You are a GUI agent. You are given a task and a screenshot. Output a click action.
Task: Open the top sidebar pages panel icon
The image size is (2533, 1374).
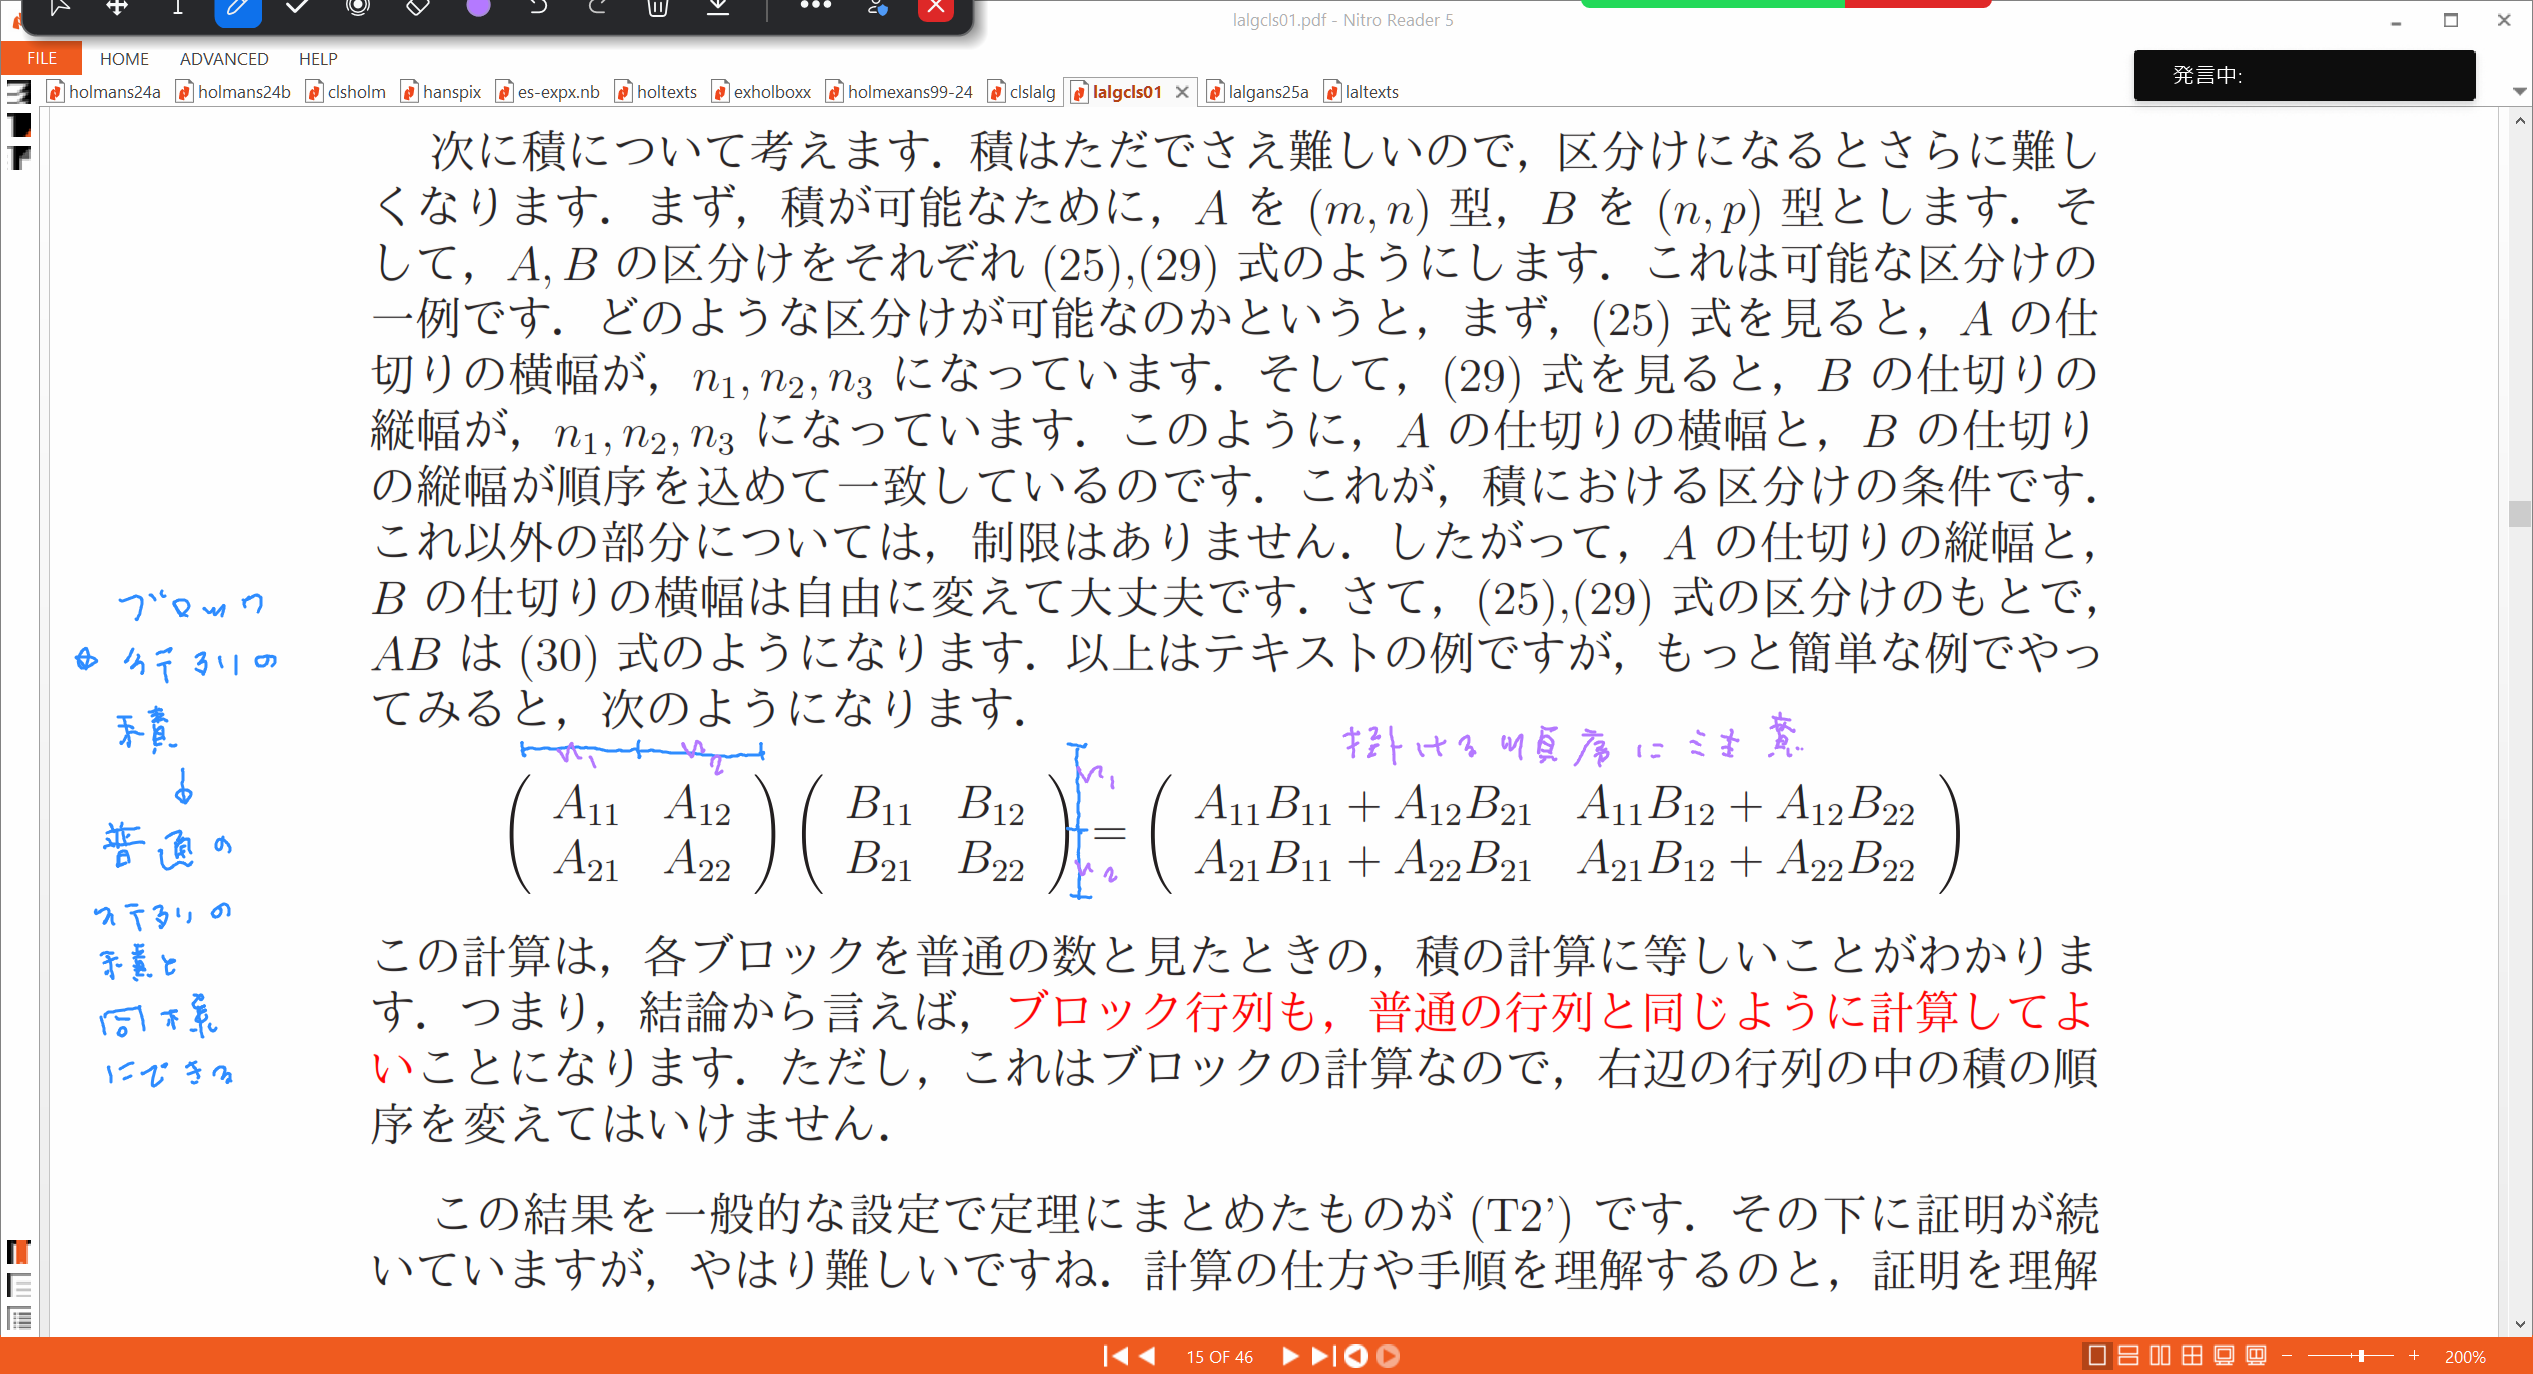tap(19, 92)
